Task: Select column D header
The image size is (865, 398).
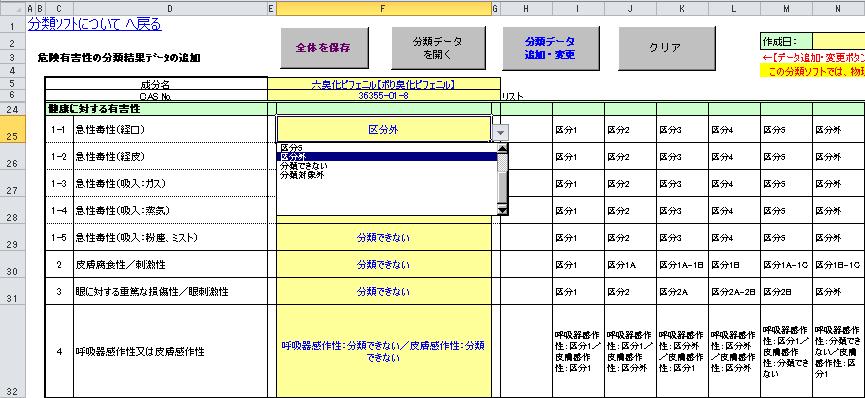Action: (170, 8)
